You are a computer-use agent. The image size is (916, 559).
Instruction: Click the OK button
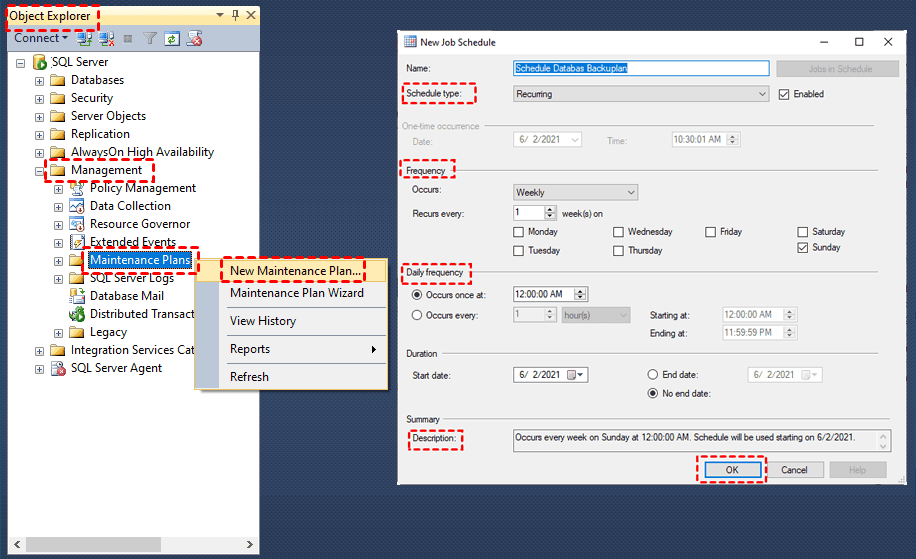(732, 469)
